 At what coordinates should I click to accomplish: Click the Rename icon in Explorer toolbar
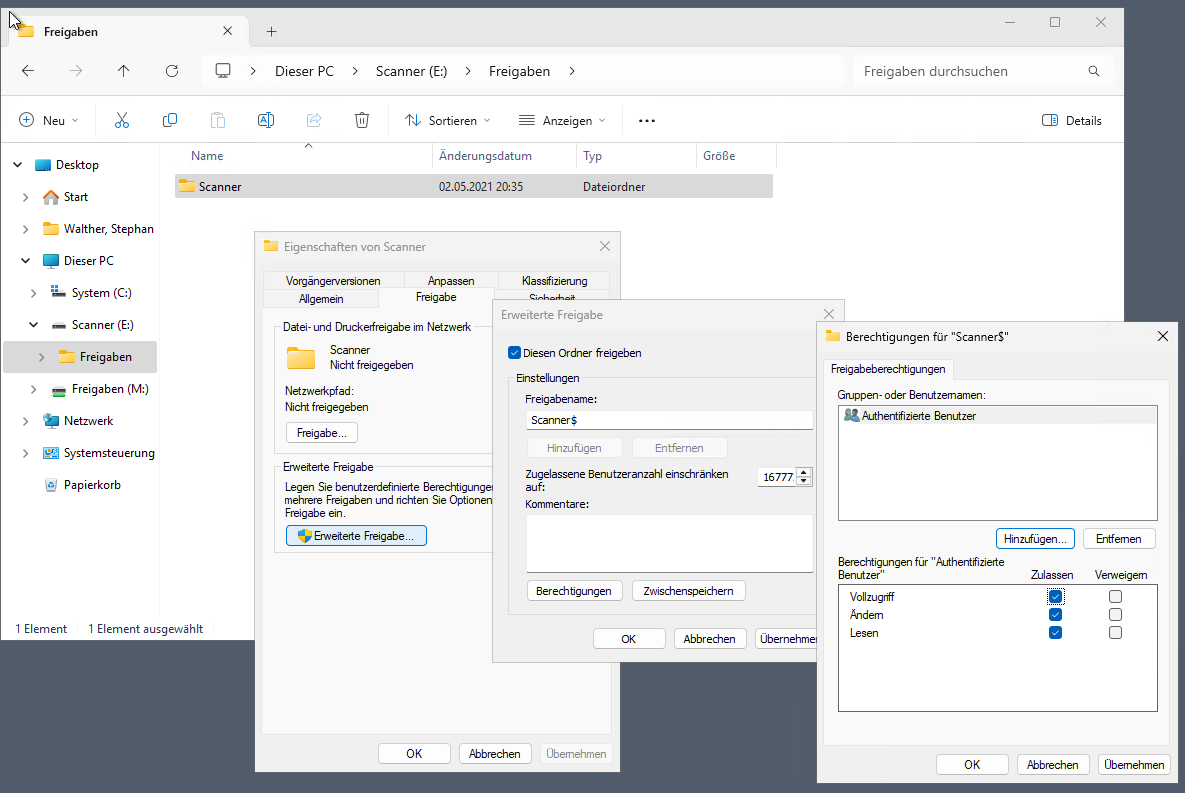[266, 120]
